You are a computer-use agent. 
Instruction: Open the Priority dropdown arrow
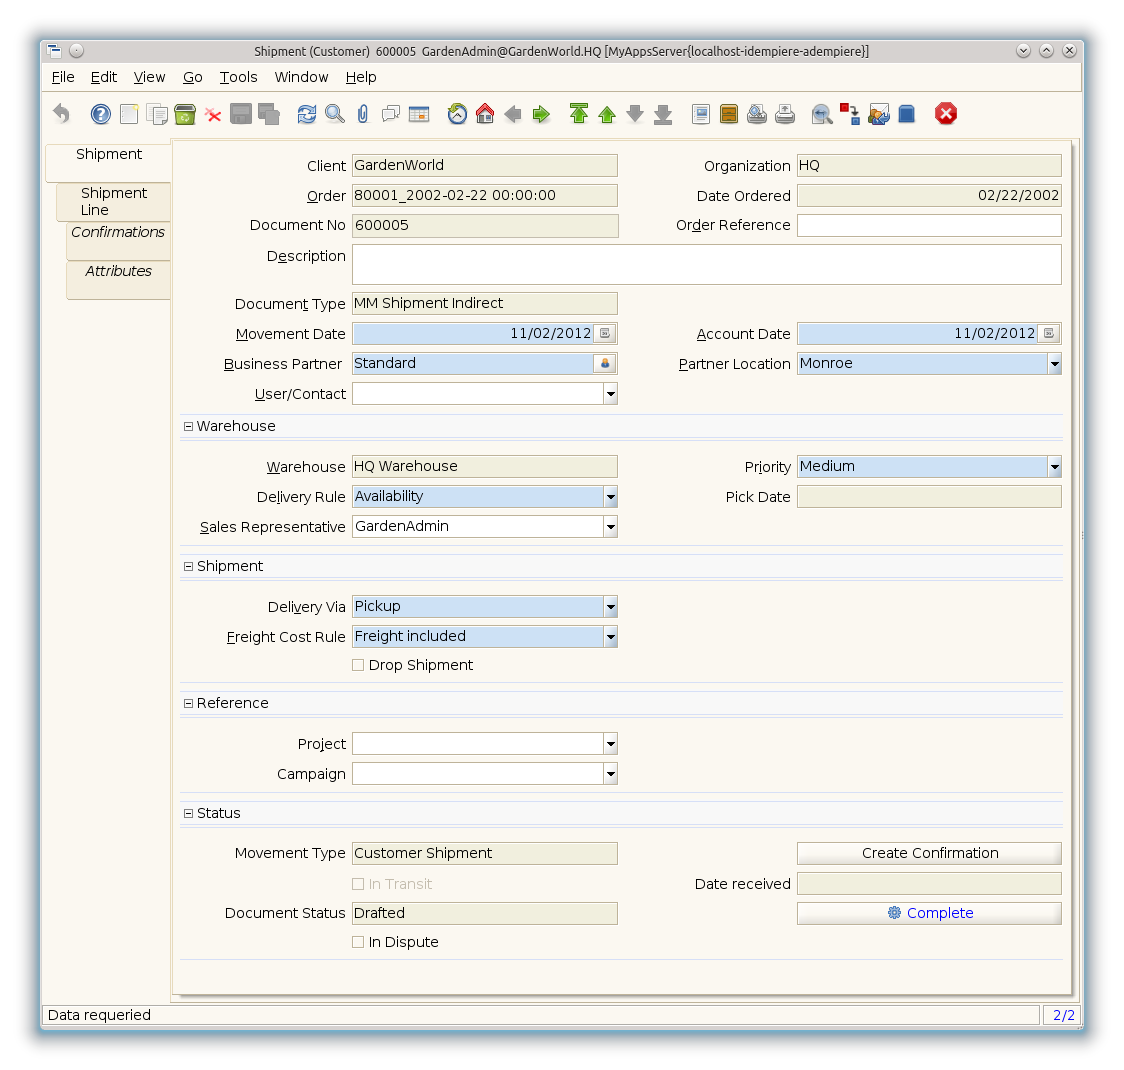point(1054,467)
